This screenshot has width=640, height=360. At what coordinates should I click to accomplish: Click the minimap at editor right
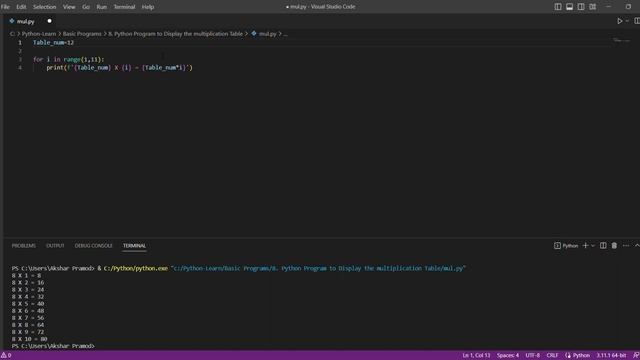(621, 40)
